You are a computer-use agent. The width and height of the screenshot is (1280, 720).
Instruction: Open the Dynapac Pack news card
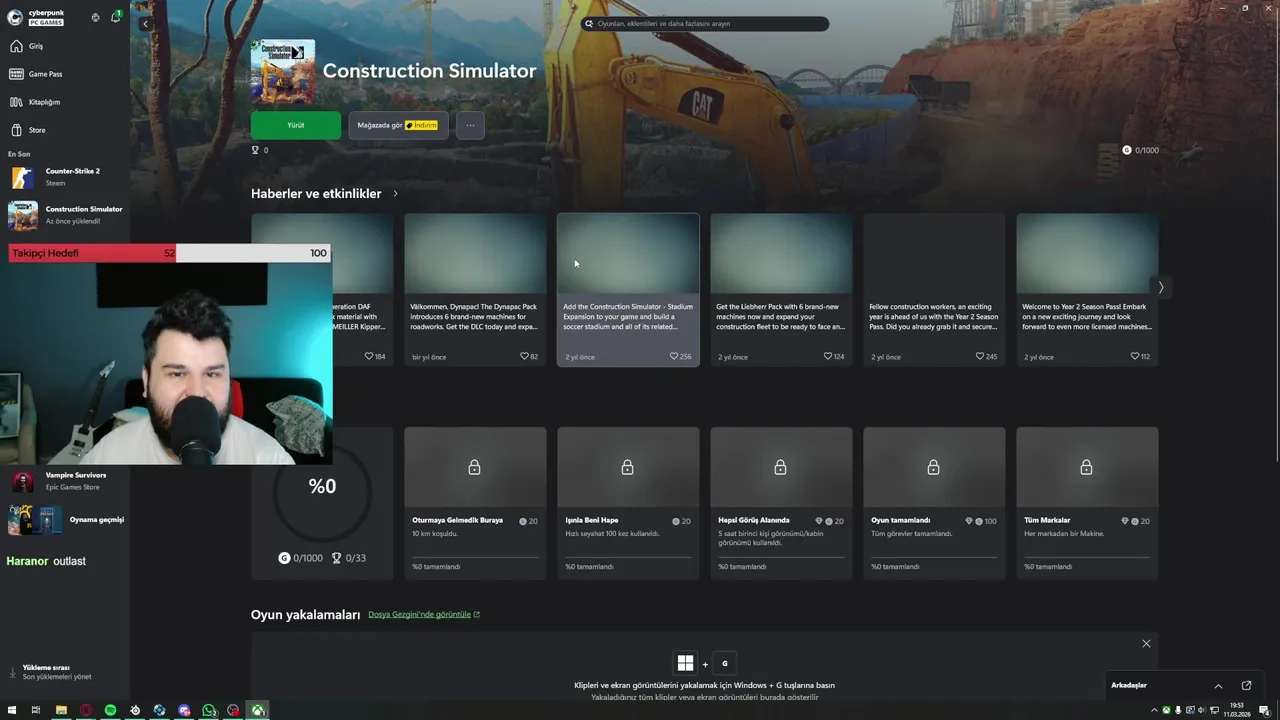pos(475,289)
